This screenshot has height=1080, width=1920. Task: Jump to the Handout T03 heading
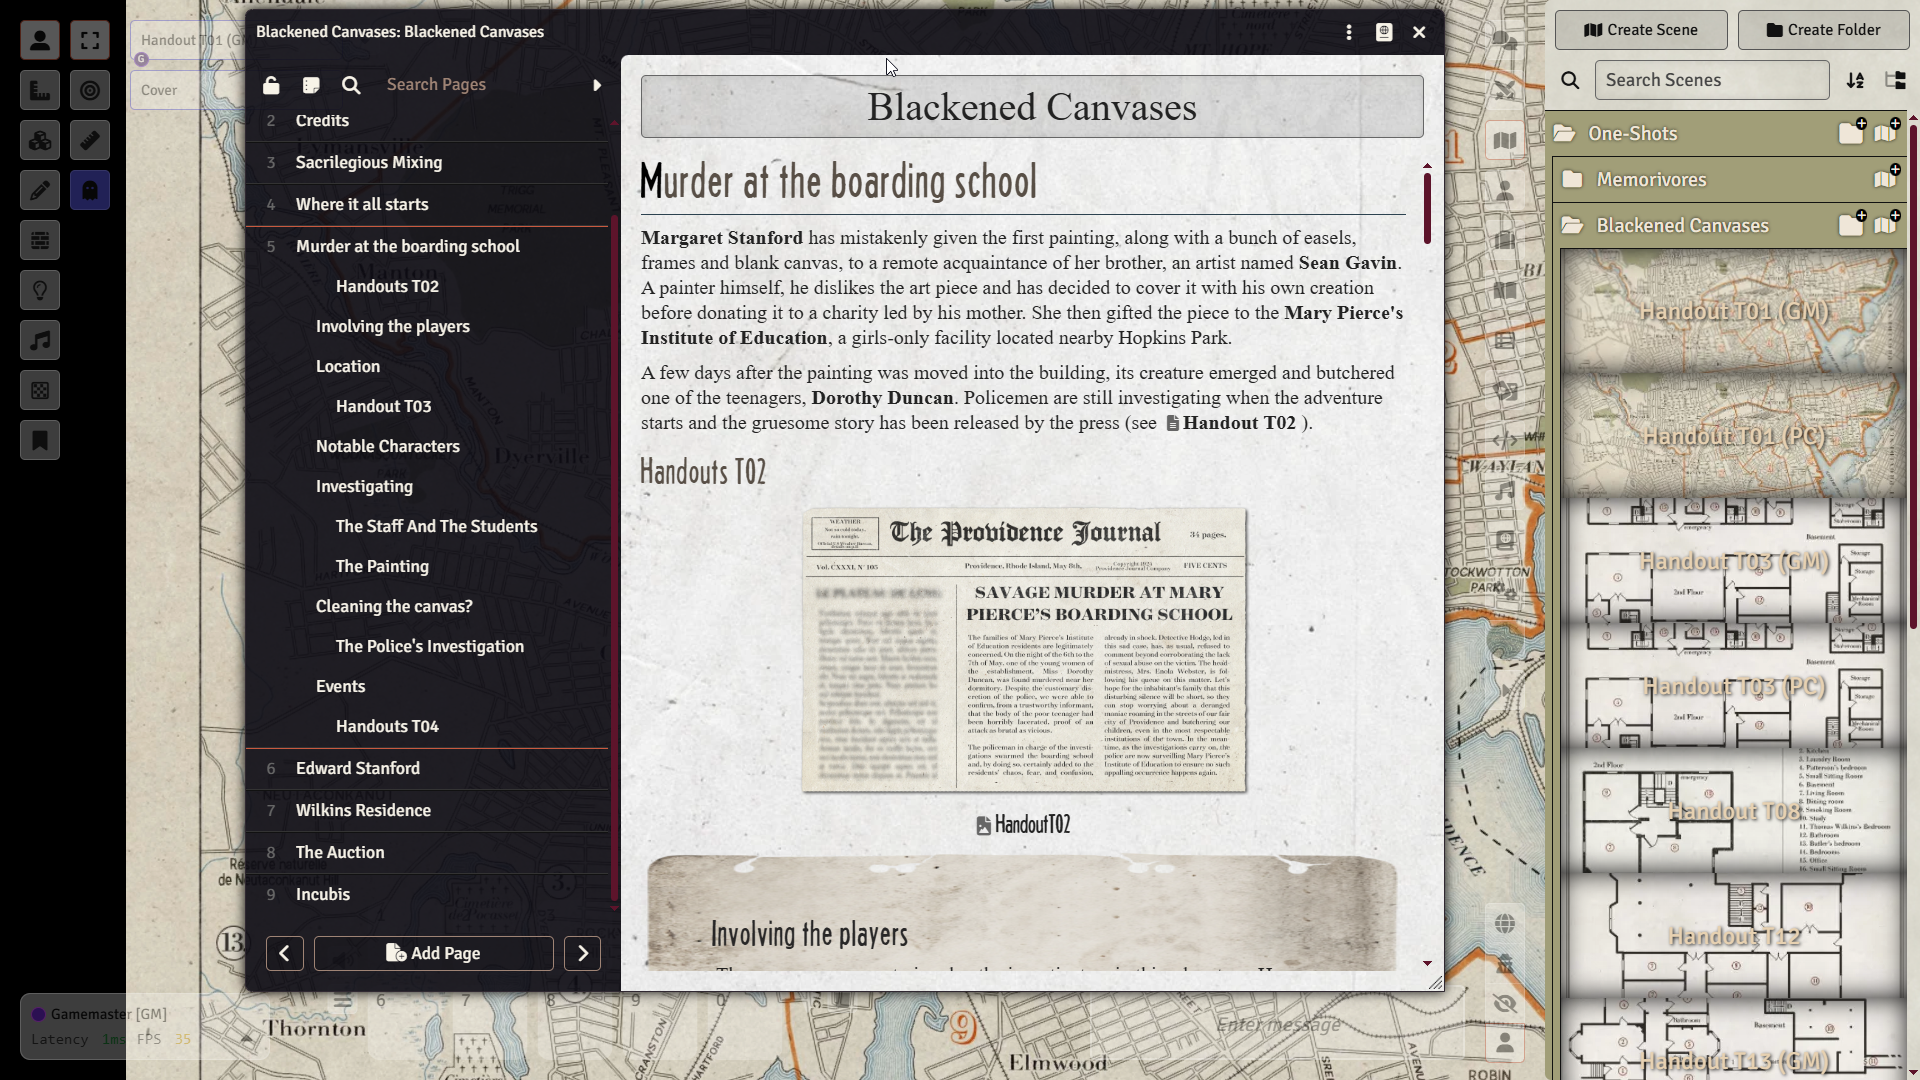[x=383, y=406]
